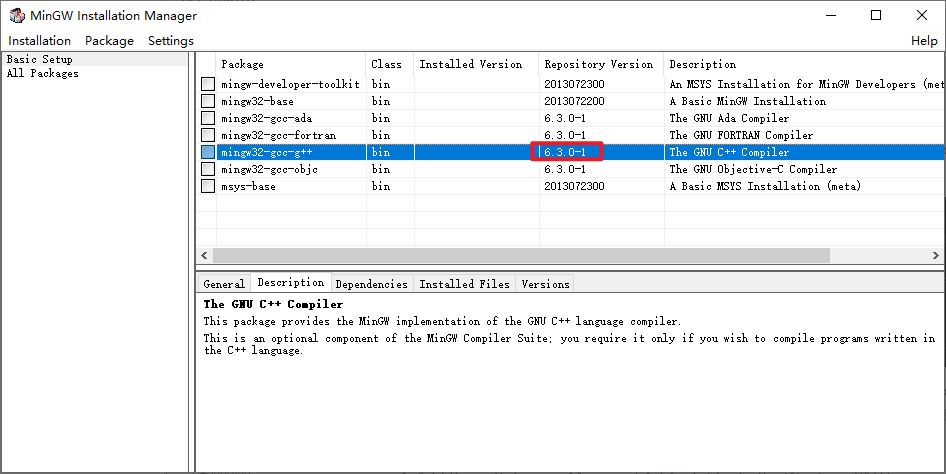Click 6.3.0-1 version in mingw32-gcc-g++ row
Viewport: 946px width, 474px height.
(565, 152)
